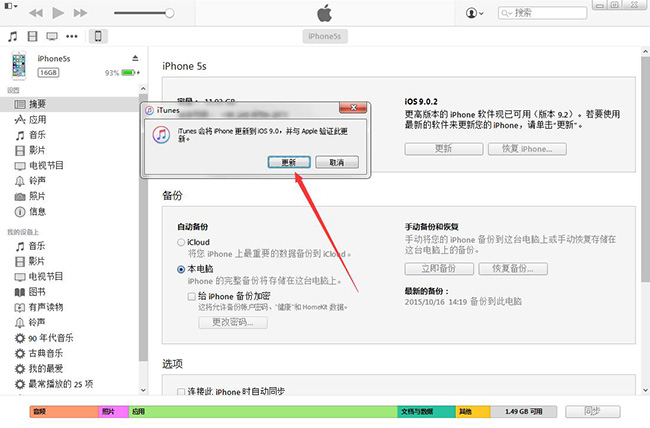Select the iPhone device icon button

(x=98, y=36)
